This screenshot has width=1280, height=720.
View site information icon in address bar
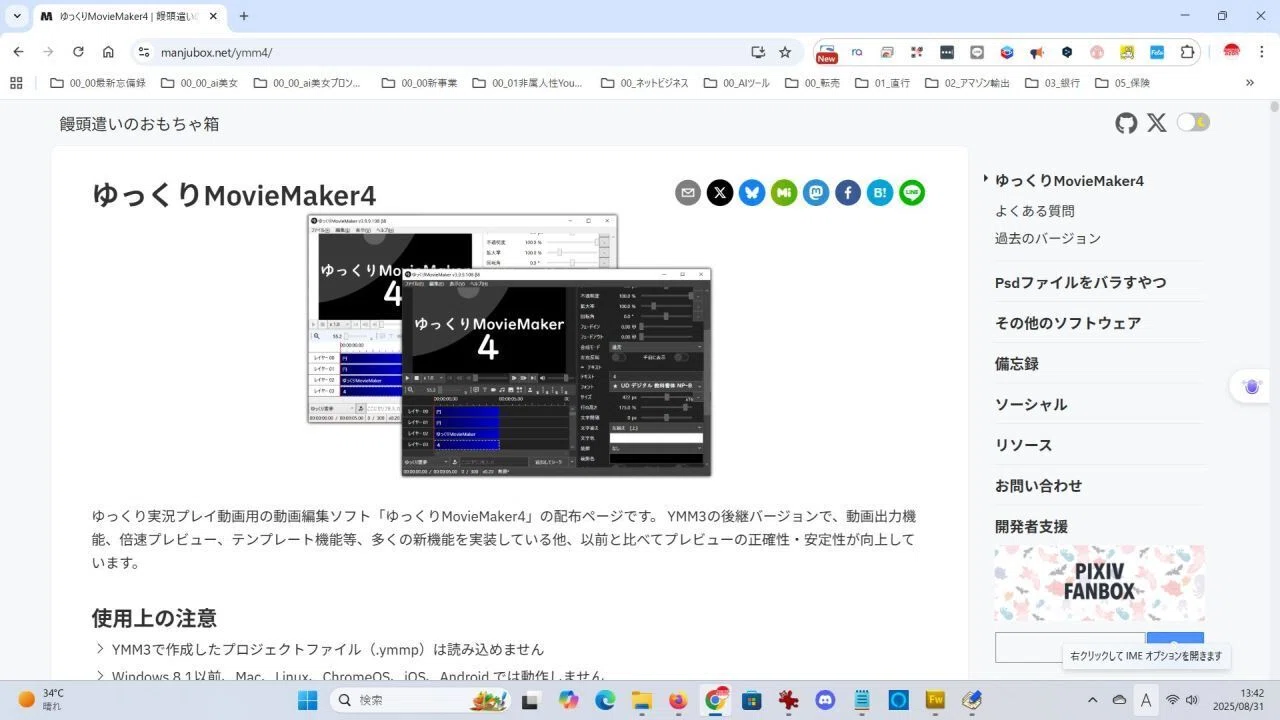[144, 52]
